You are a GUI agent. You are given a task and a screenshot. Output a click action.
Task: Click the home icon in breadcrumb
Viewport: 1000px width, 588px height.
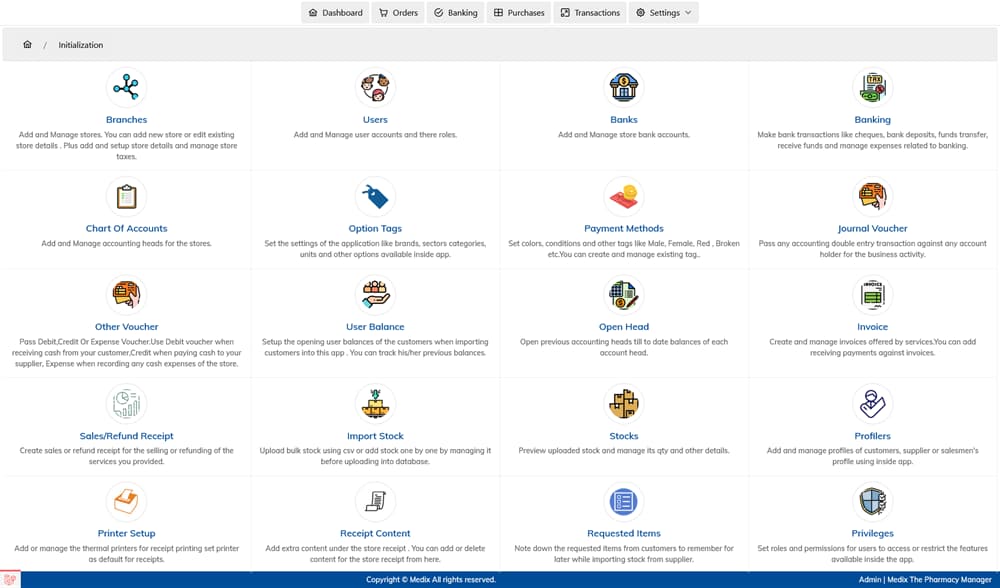click(x=27, y=45)
